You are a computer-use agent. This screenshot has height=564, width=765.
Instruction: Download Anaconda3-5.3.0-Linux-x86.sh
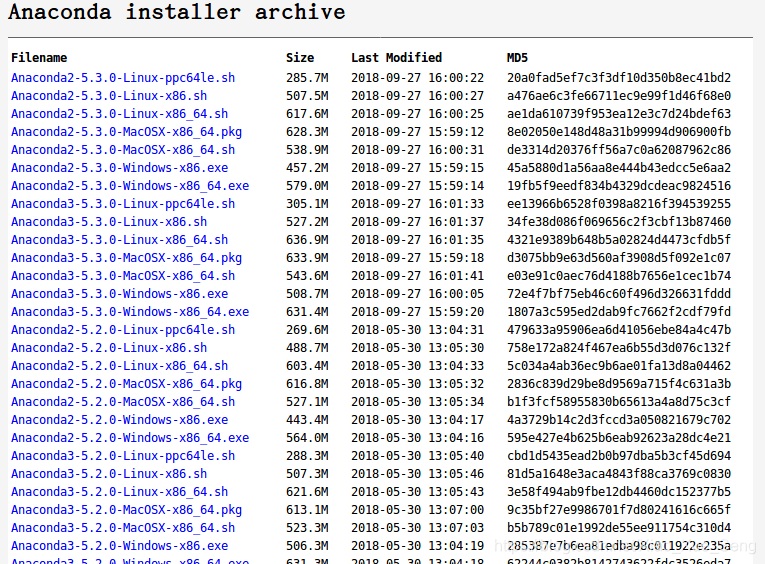point(109,222)
